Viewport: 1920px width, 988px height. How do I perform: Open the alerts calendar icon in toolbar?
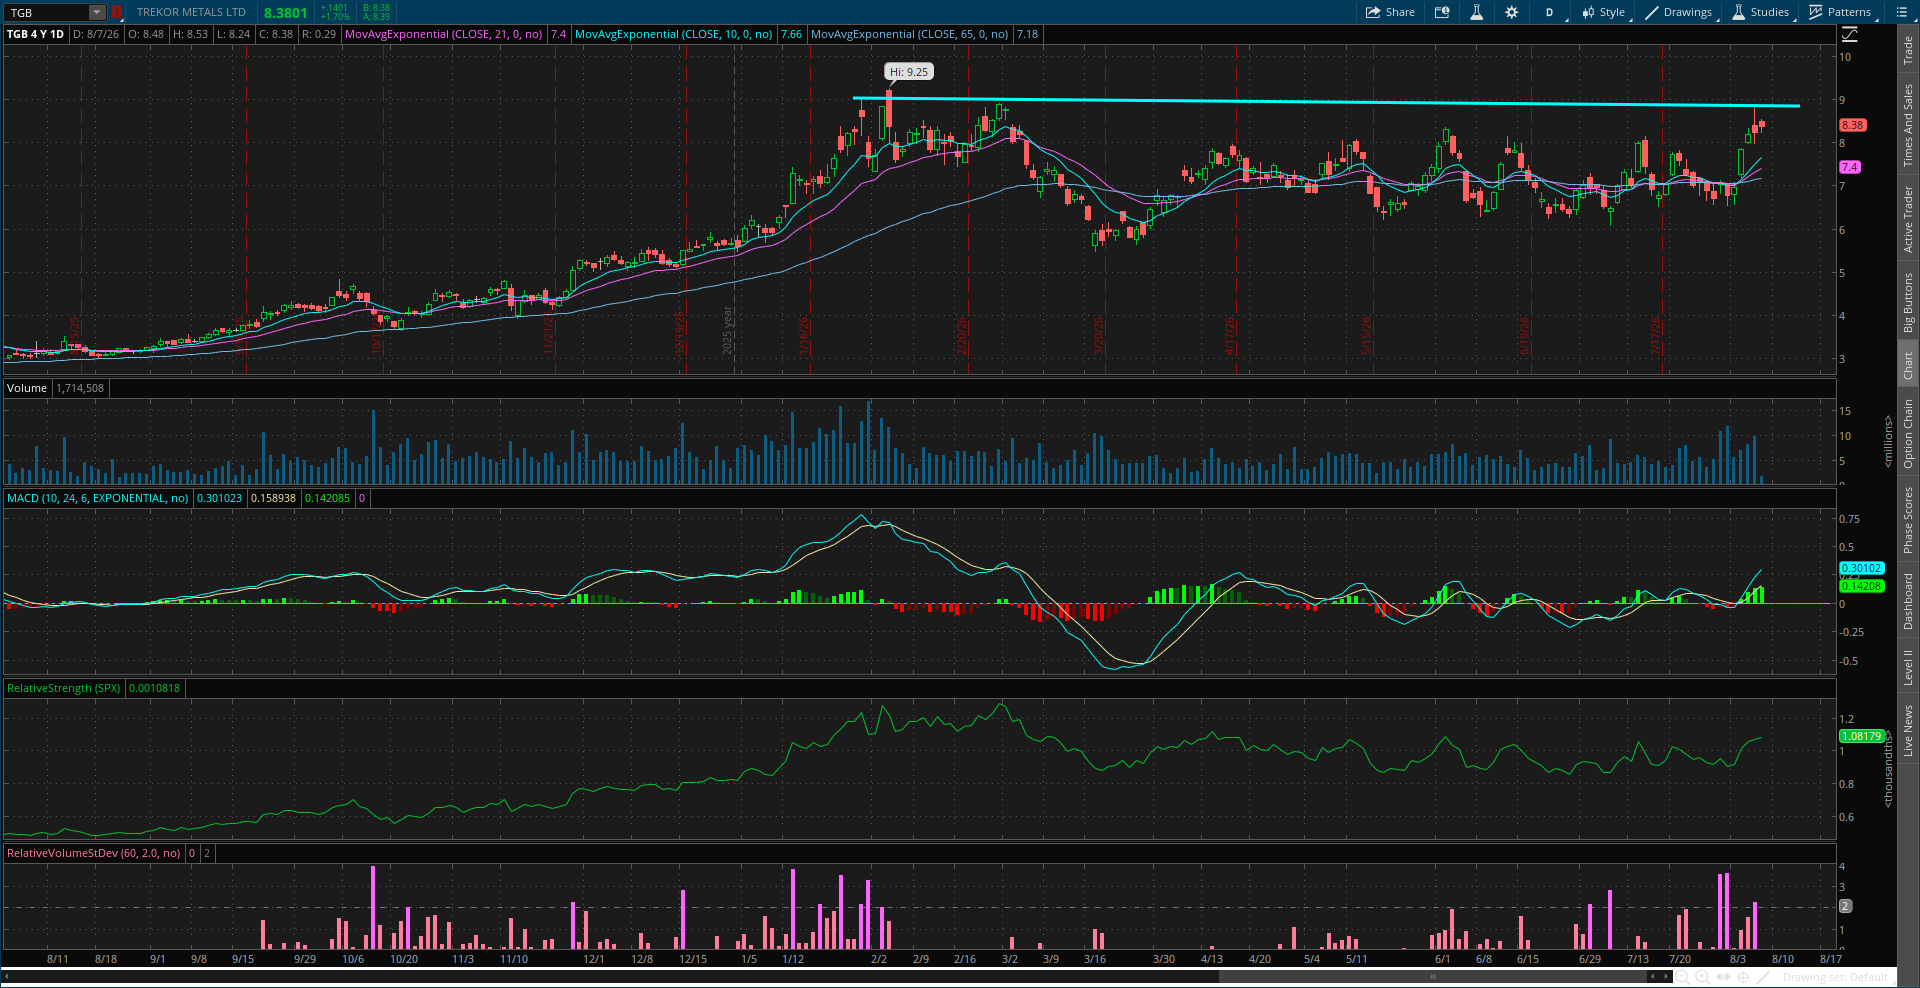tap(1442, 12)
